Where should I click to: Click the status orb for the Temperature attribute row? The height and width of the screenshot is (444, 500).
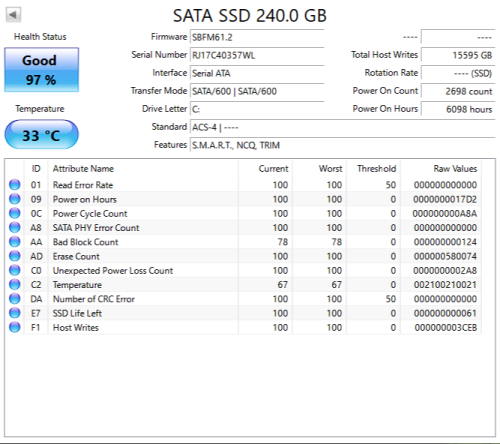click(x=14, y=285)
